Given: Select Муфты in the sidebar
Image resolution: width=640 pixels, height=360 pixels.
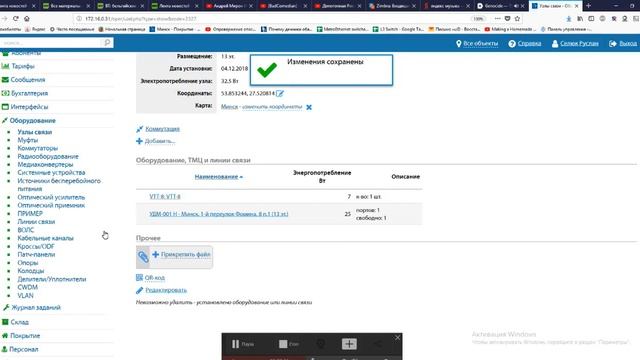Looking at the screenshot, I should coord(28,140).
